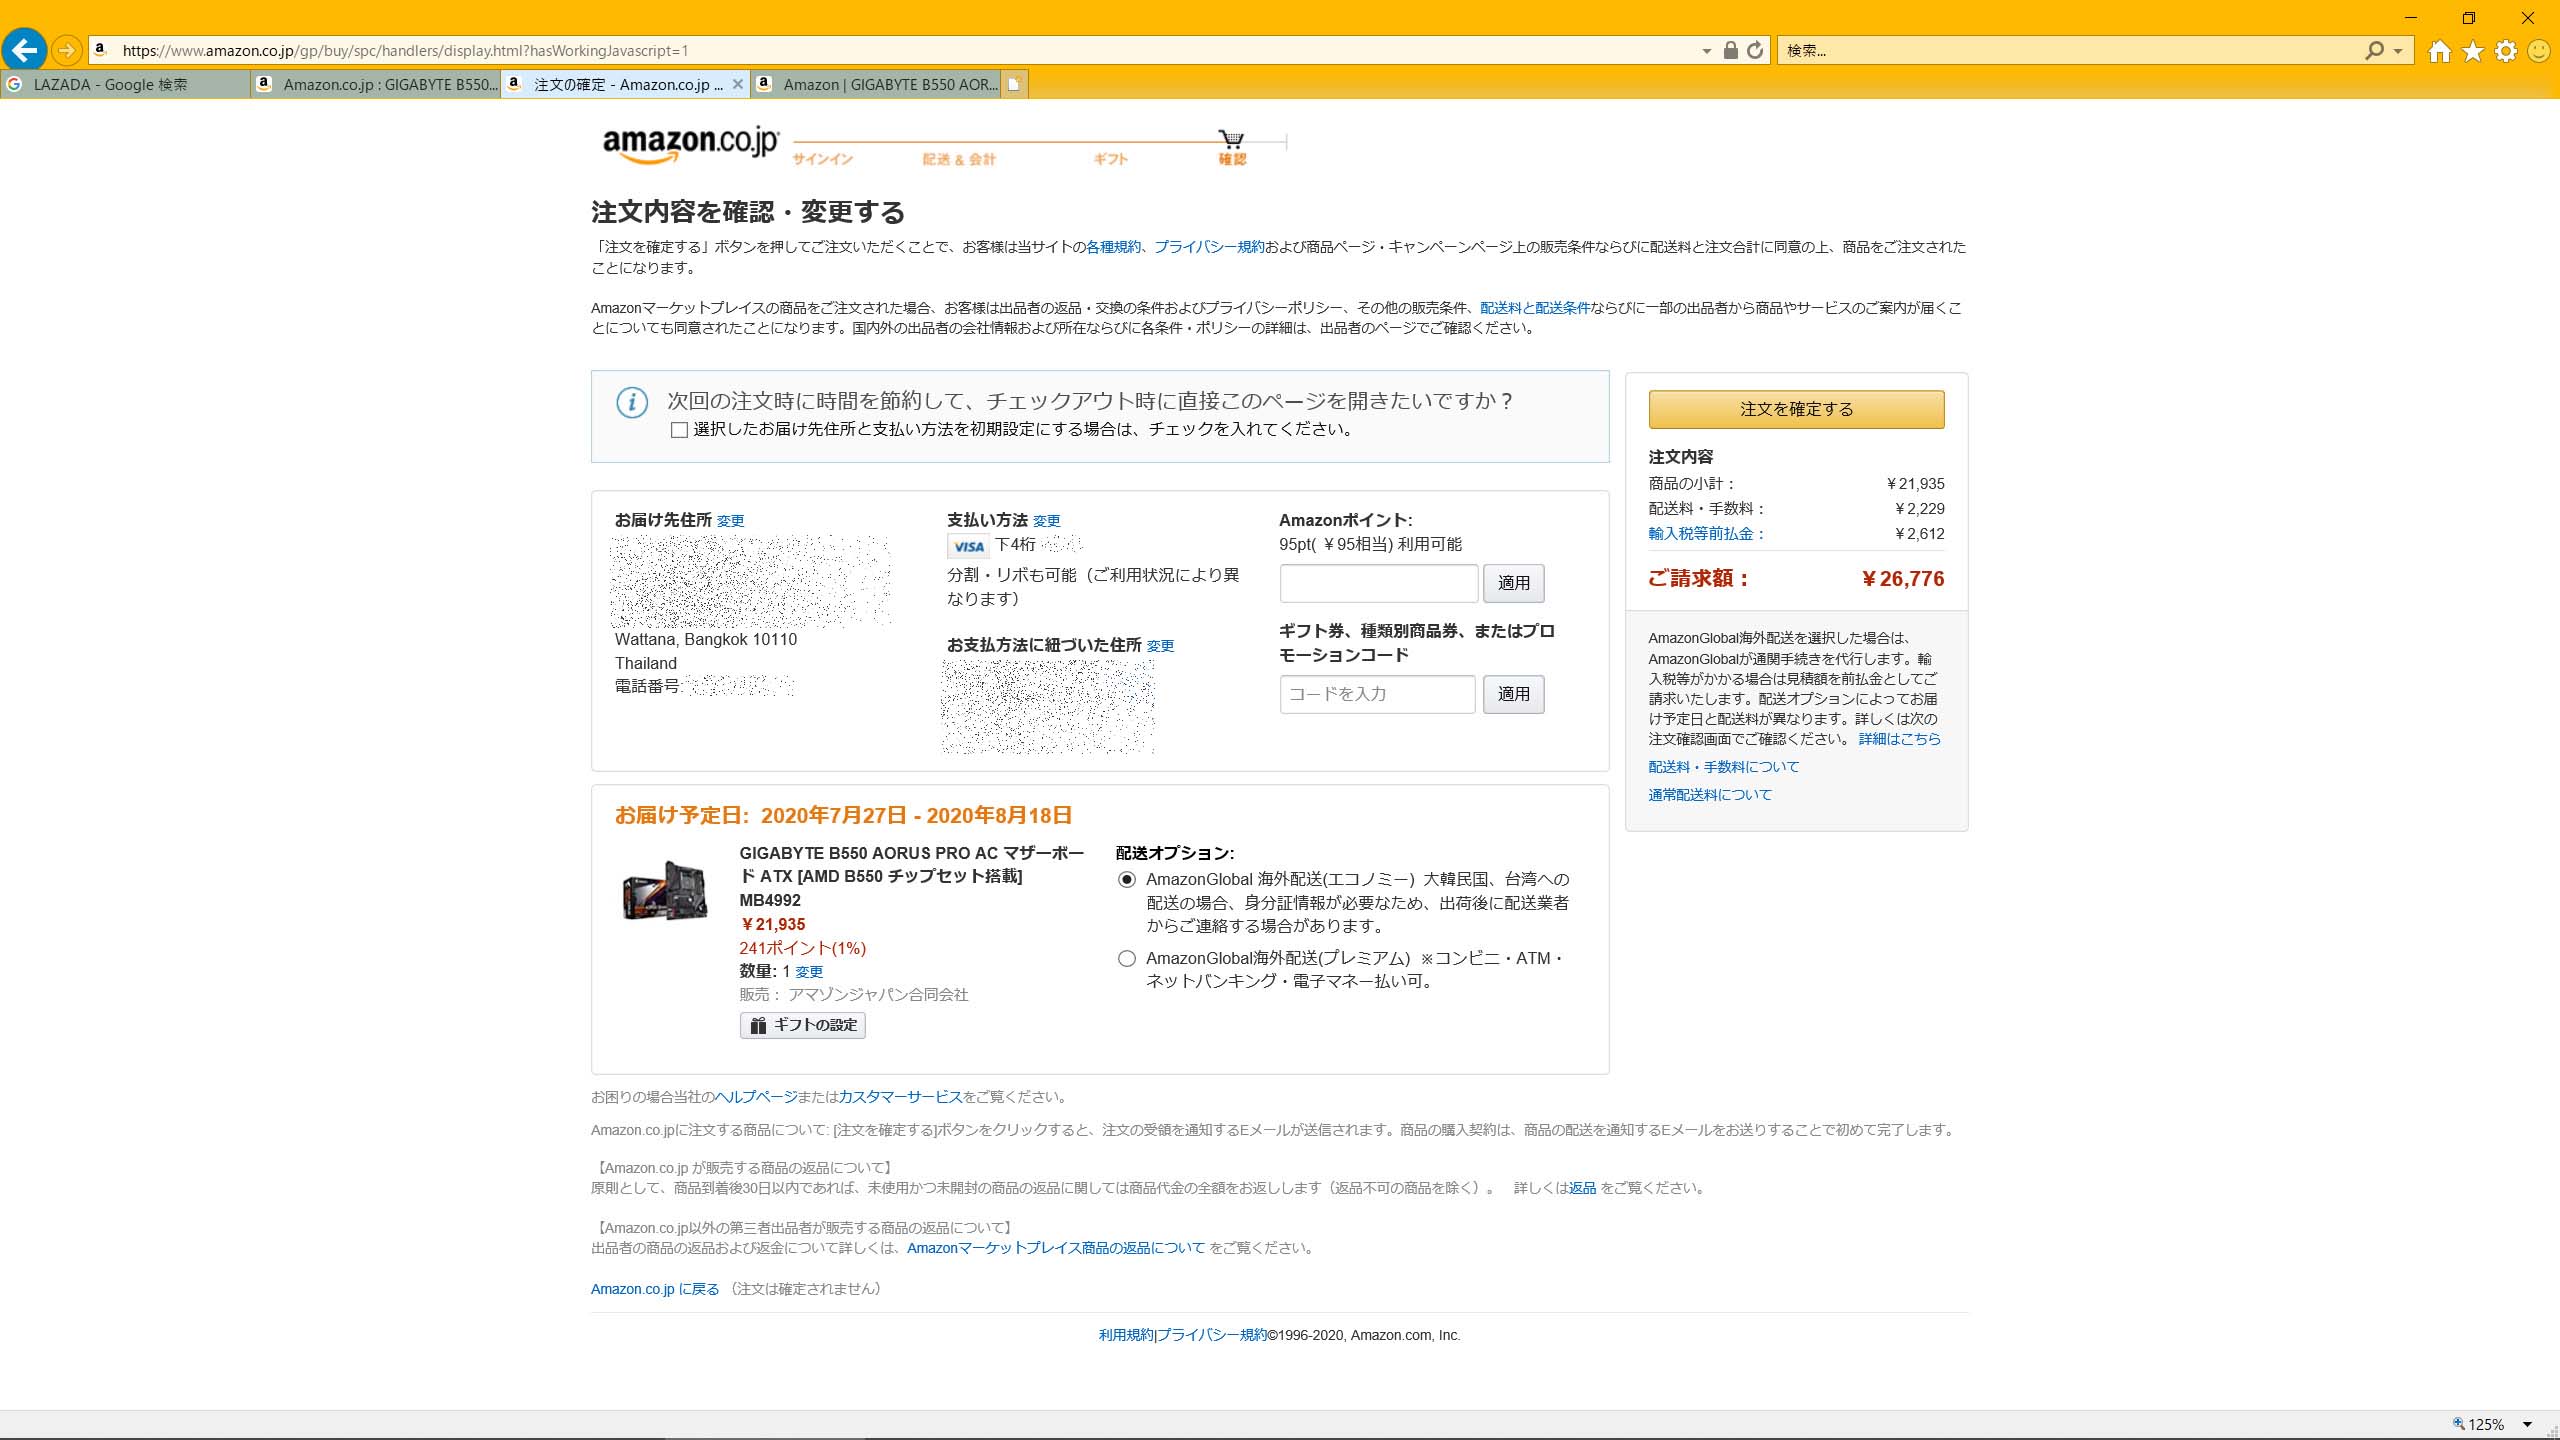Click the URL address field

coord(900,50)
